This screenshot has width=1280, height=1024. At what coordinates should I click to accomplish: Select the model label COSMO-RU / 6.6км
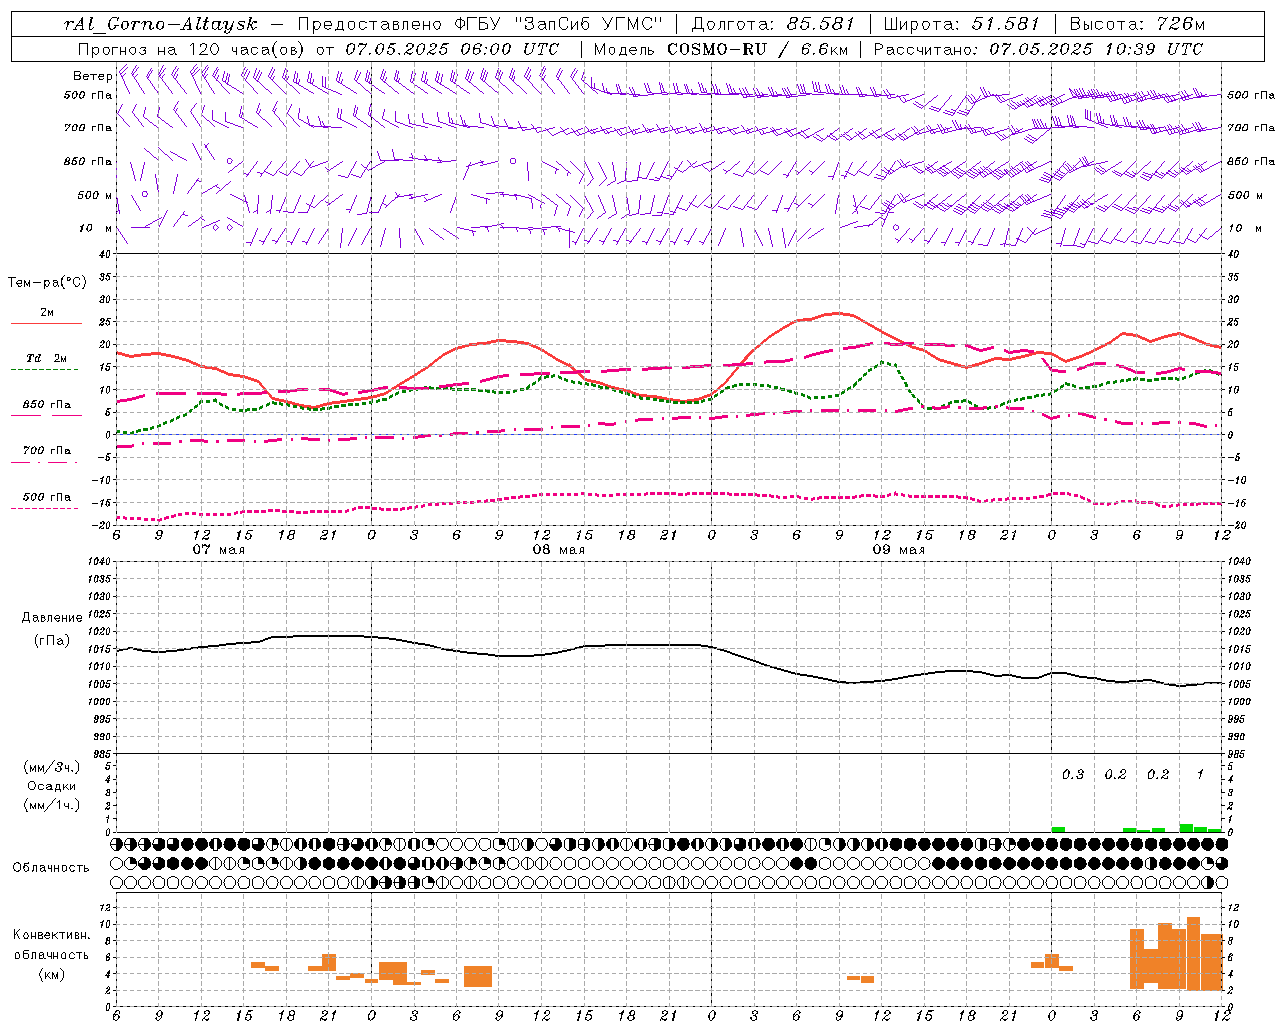click(x=758, y=49)
